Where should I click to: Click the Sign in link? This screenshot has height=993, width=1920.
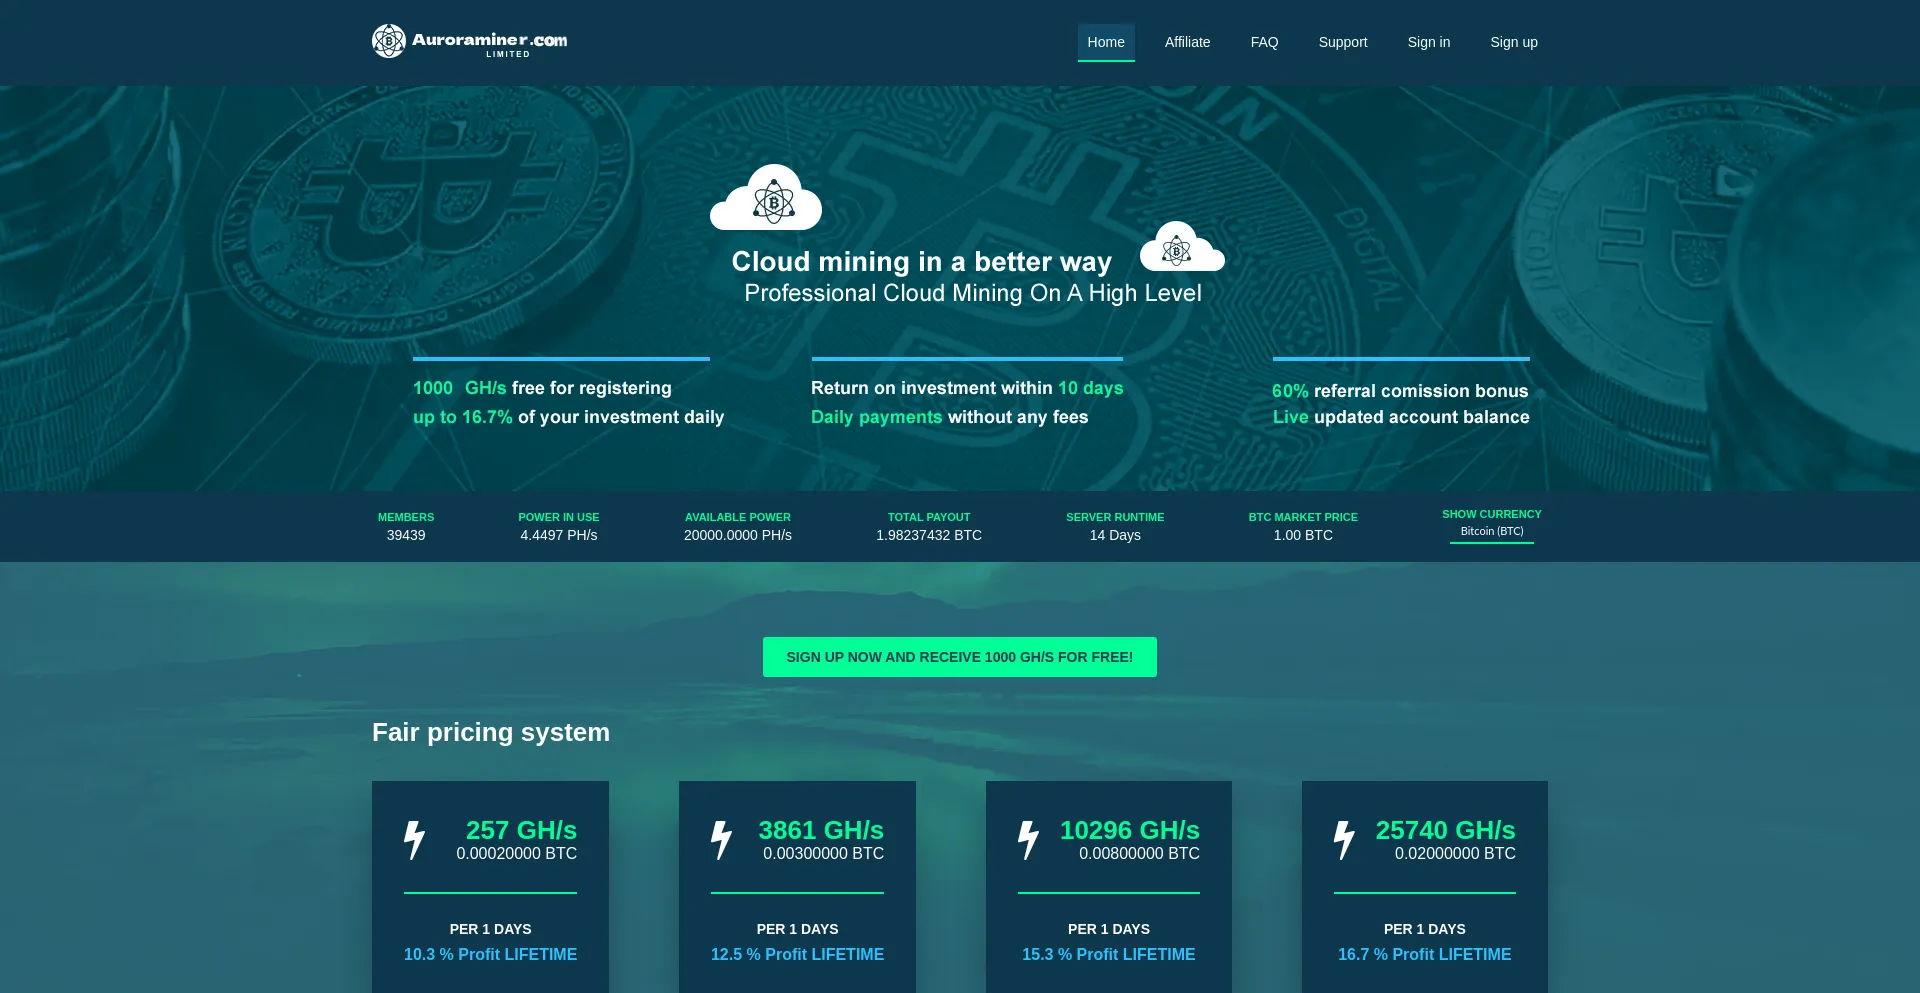(1428, 42)
